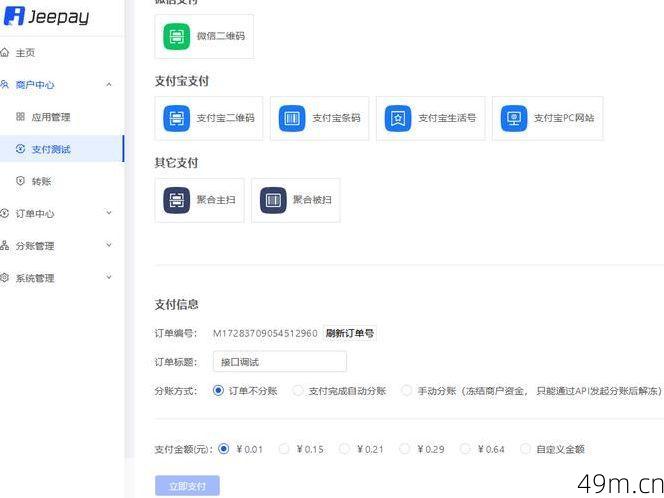
Task: Click the 订单编号 field label
Action: click(176, 333)
